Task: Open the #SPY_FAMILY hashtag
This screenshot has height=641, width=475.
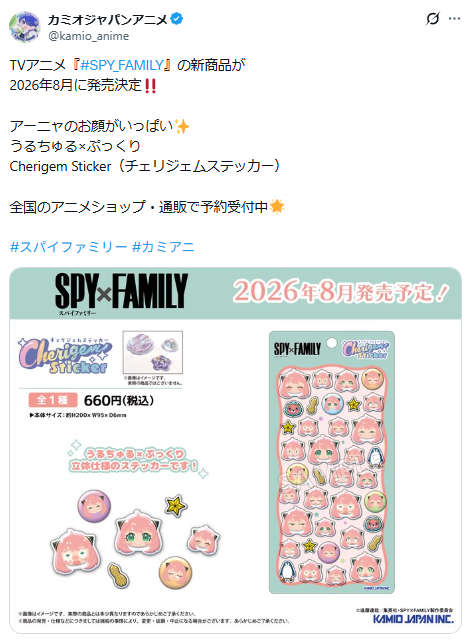Action: tap(122, 65)
